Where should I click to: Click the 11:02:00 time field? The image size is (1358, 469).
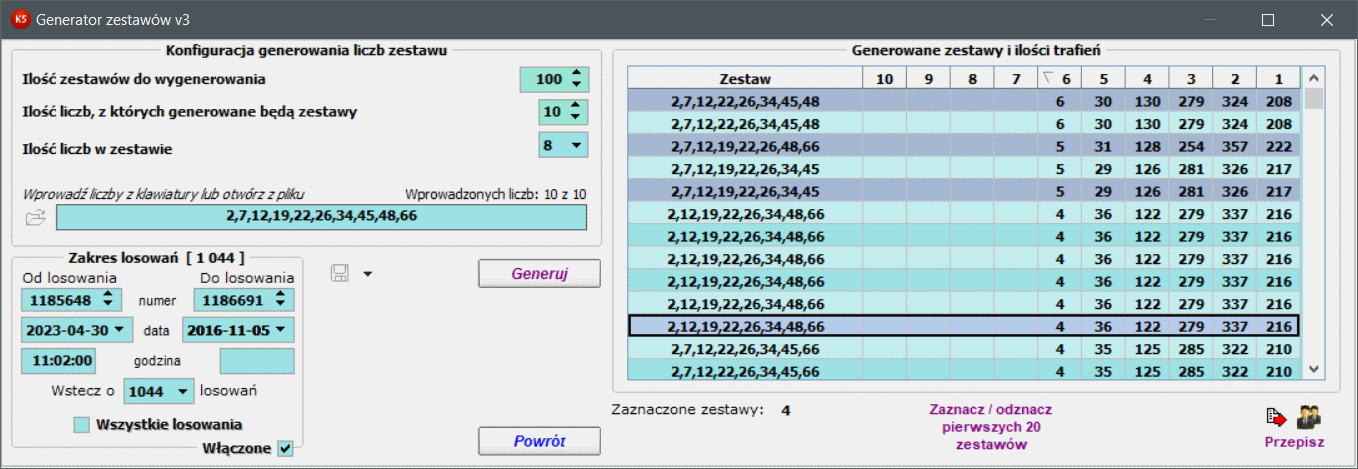tap(59, 361)
